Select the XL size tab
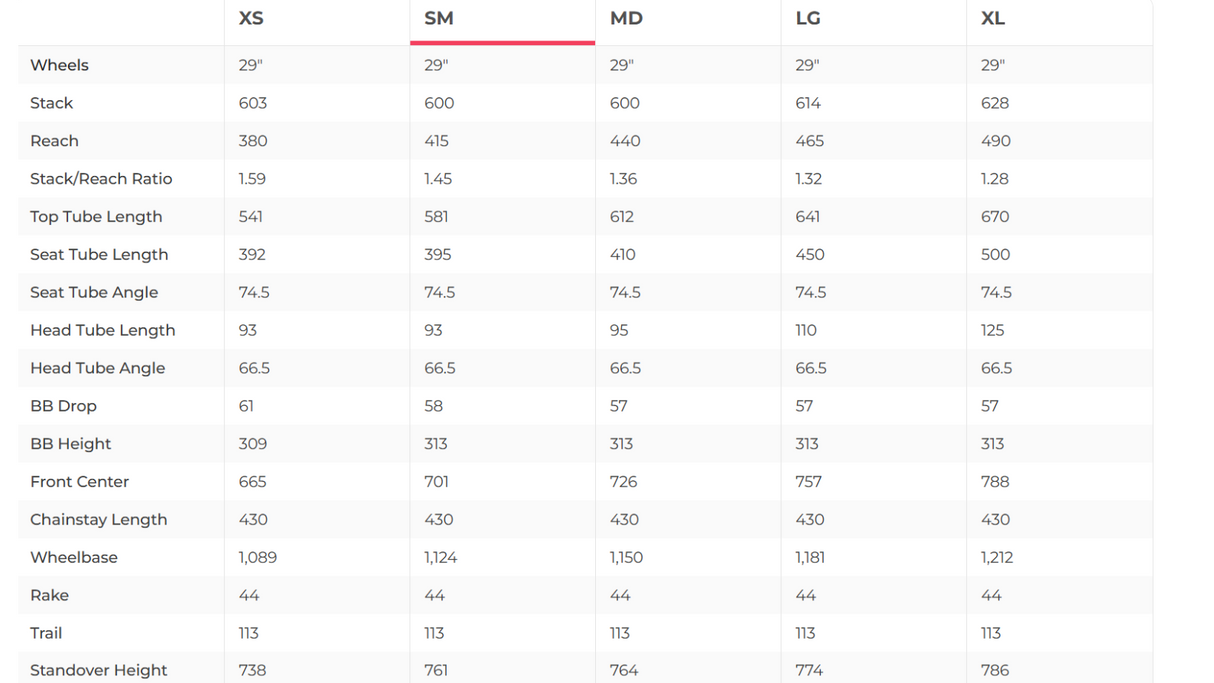Screen dimensions: 1214x683 pos(993,19)
